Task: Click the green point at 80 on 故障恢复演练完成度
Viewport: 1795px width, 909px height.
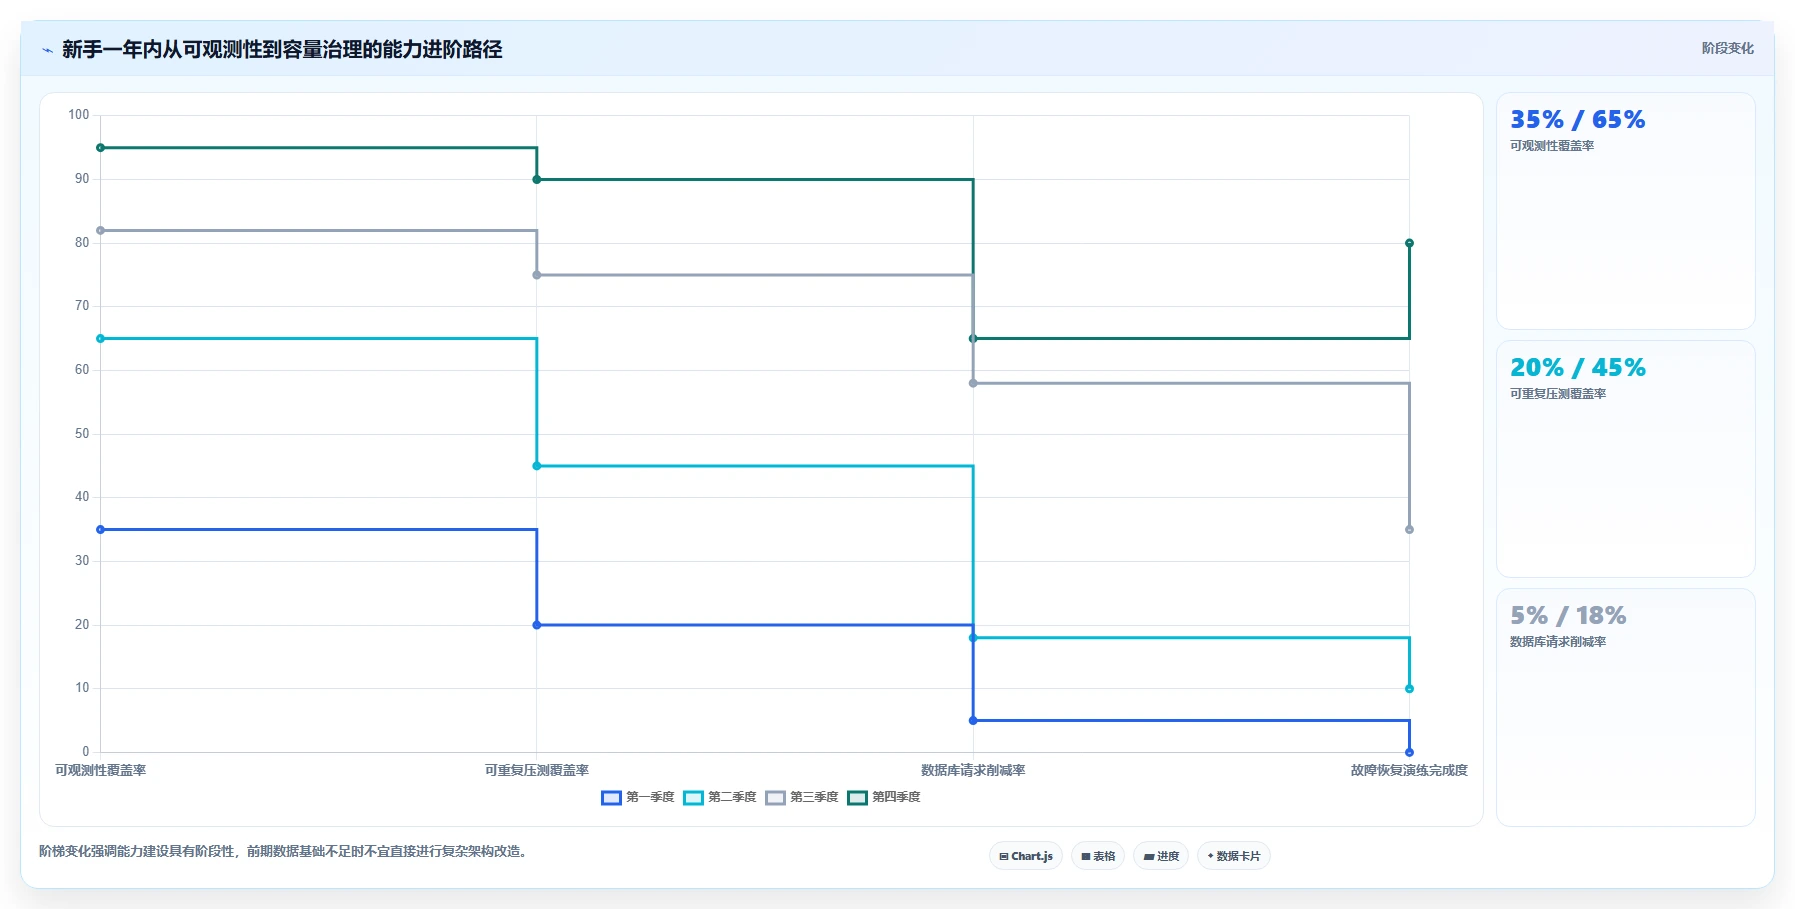Action: point(1409,243)
